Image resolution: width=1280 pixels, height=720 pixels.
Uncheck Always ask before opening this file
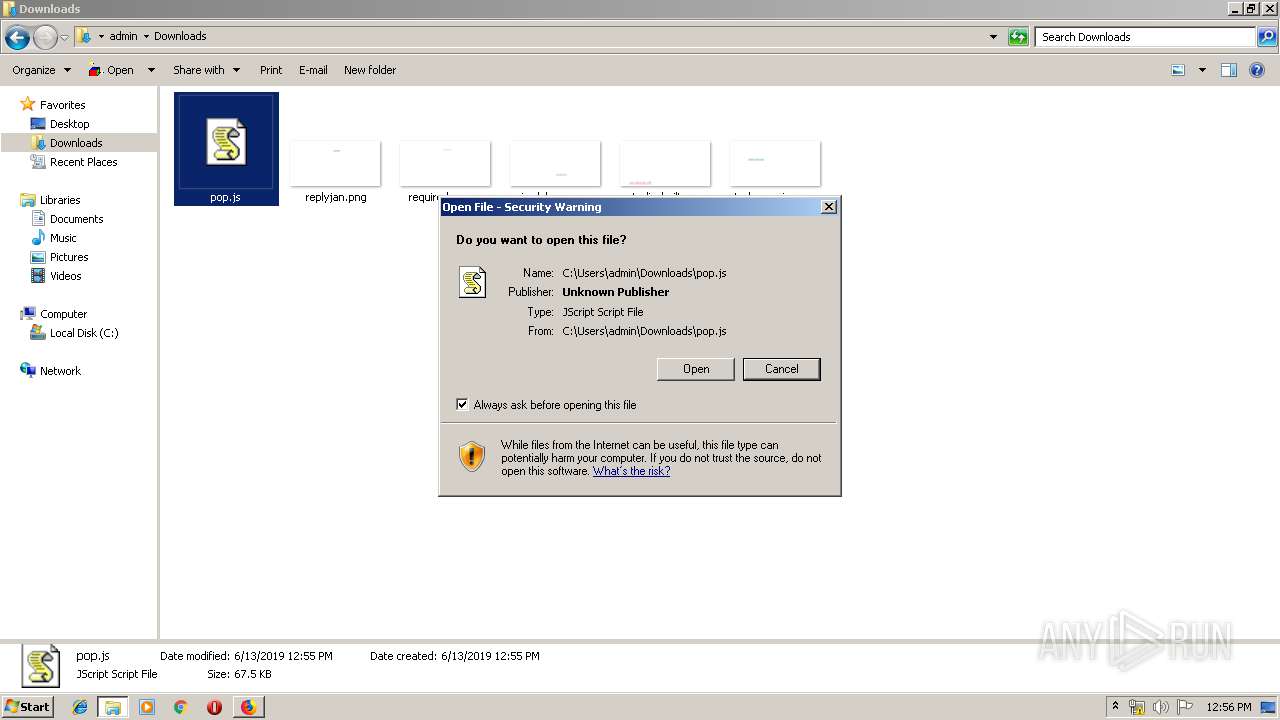pyautogui.click(x=462, y=405)
